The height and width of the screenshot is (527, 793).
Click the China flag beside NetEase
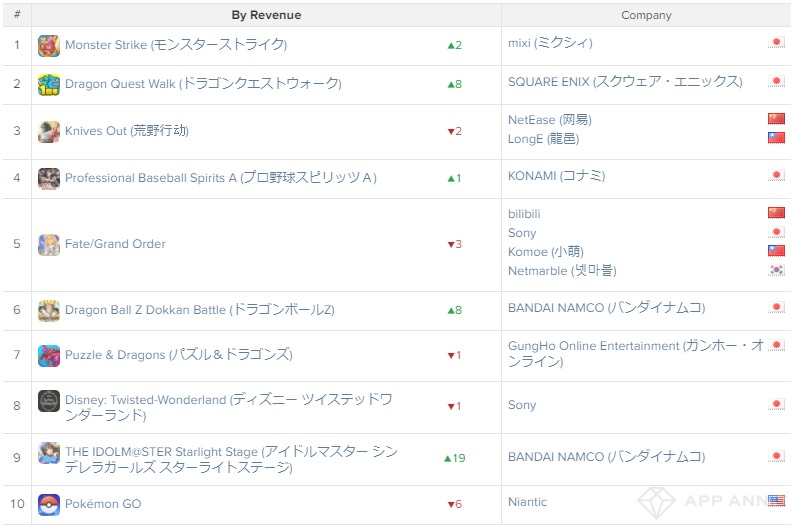click(776, 119)
